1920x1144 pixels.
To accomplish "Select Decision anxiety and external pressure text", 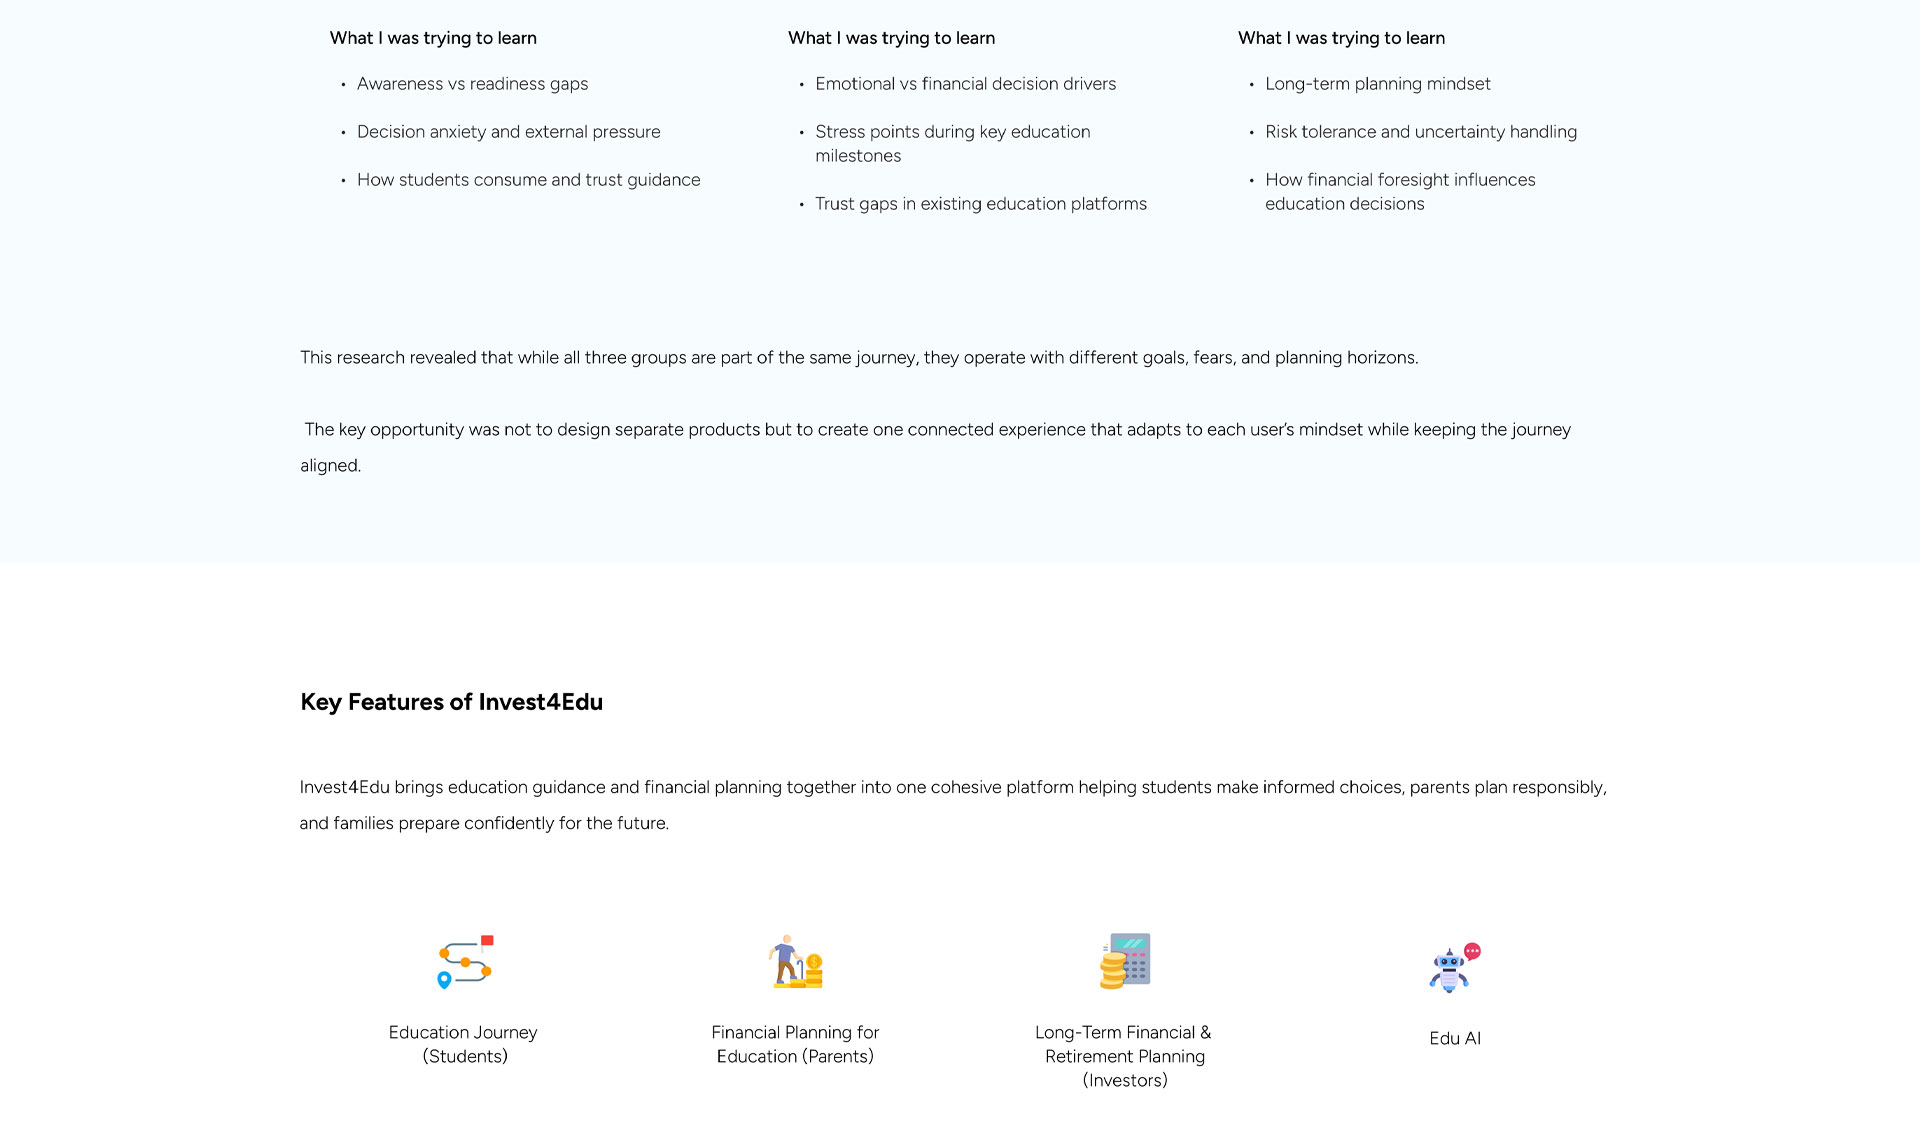I will point(508,132).
